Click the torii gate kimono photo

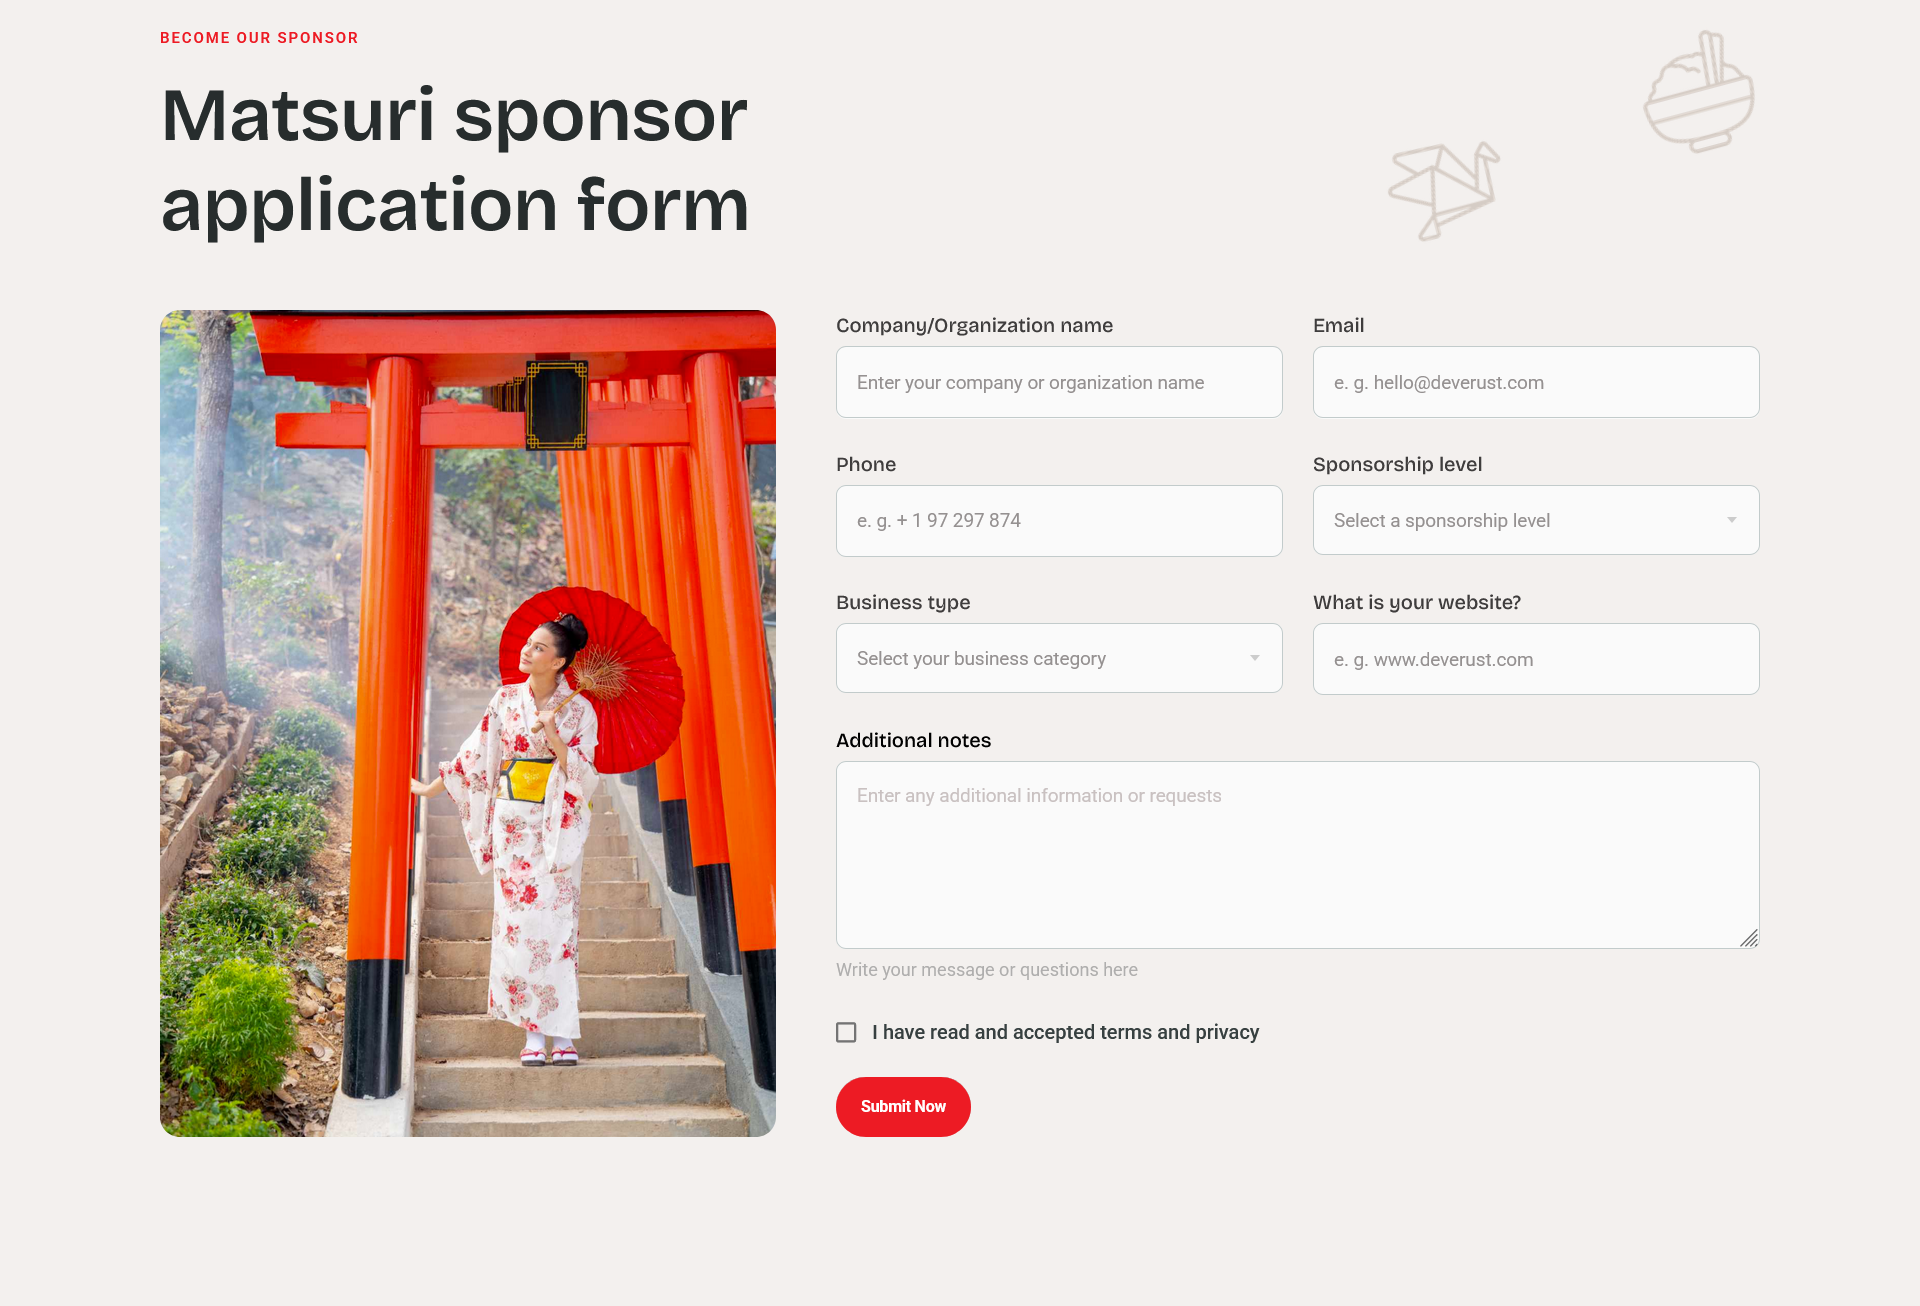(468, 723)
